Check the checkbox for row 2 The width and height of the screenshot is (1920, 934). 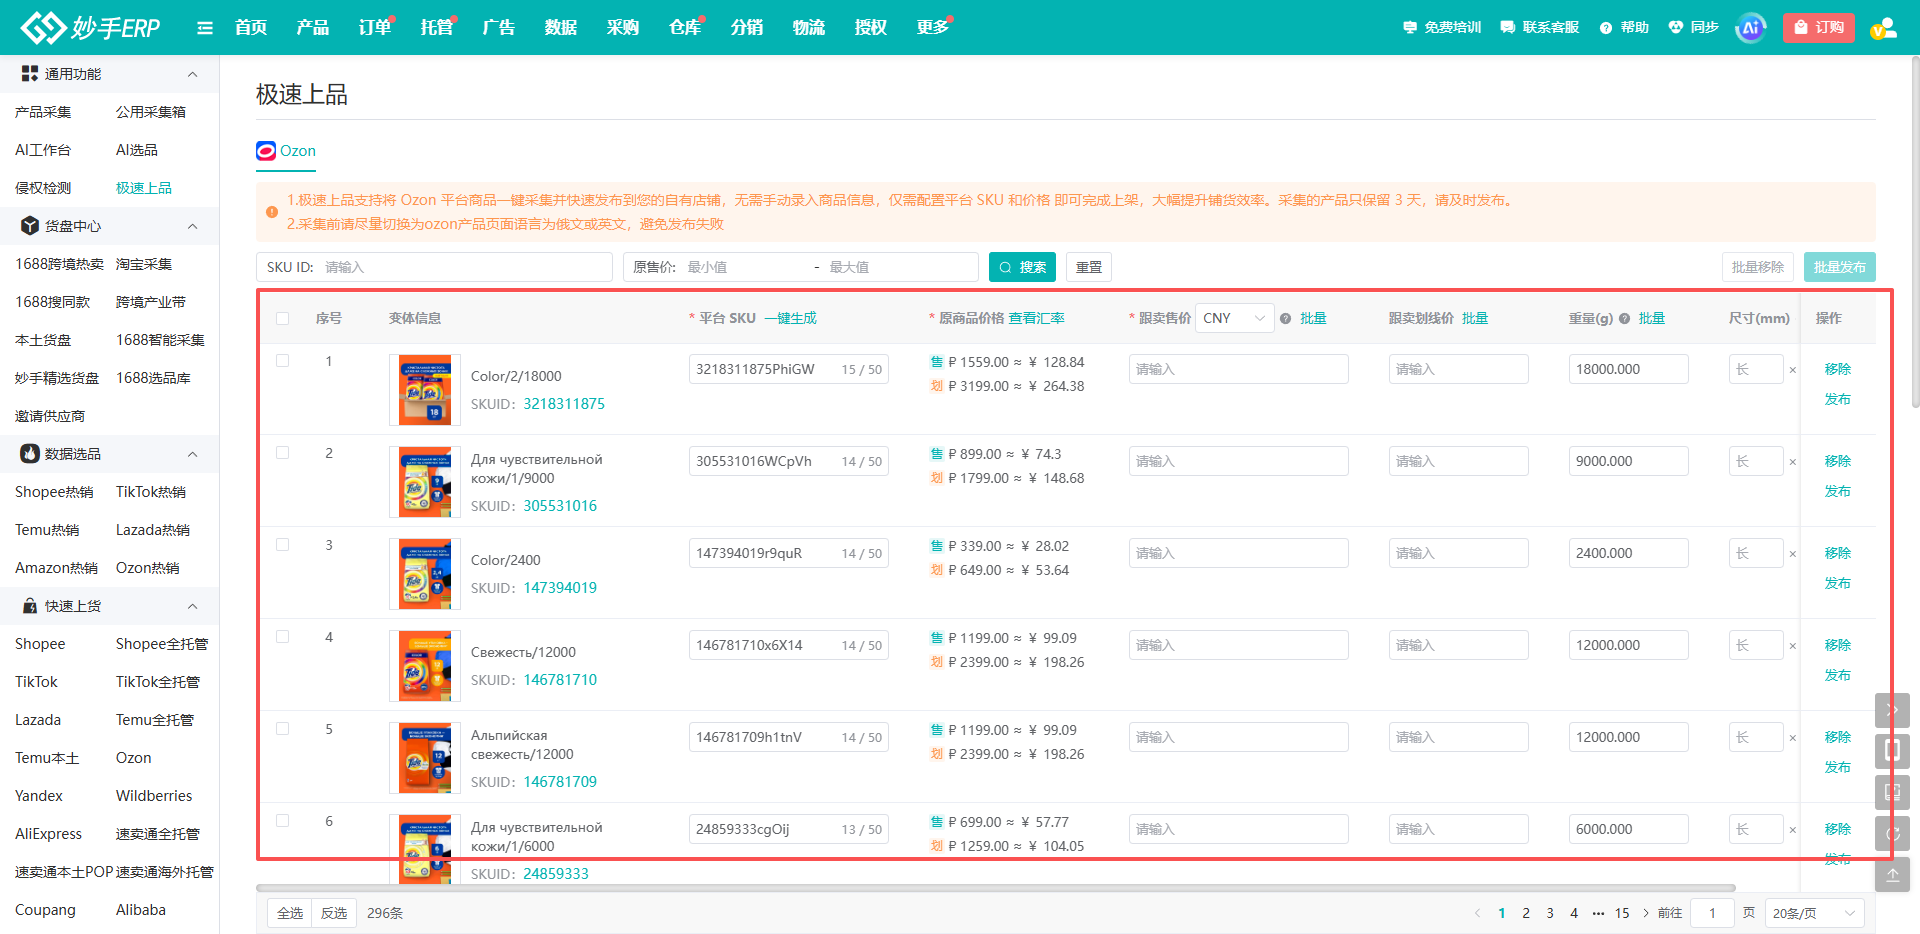(283, 453)
